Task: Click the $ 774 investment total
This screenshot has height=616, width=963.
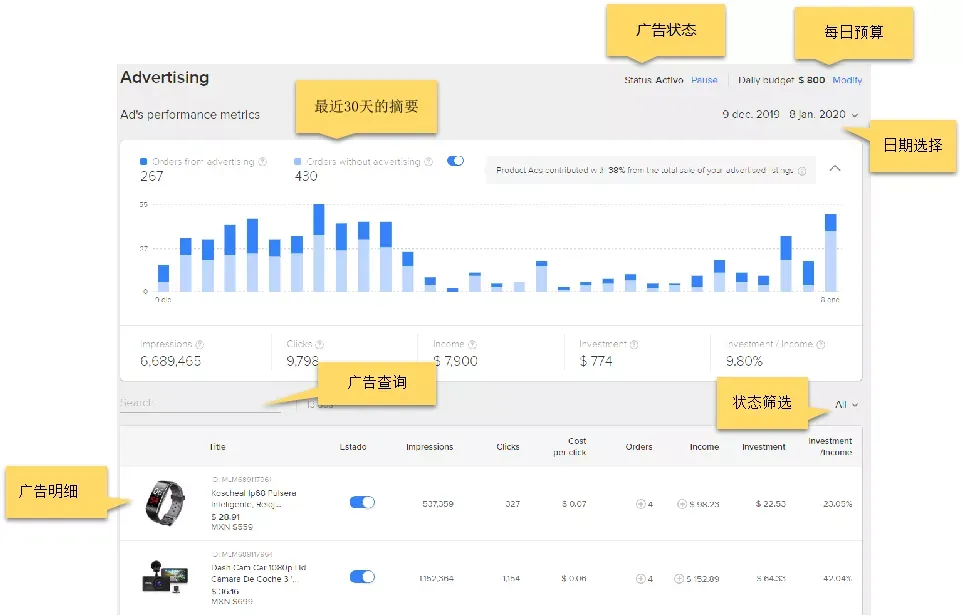Action: click(x=596, y=361)
